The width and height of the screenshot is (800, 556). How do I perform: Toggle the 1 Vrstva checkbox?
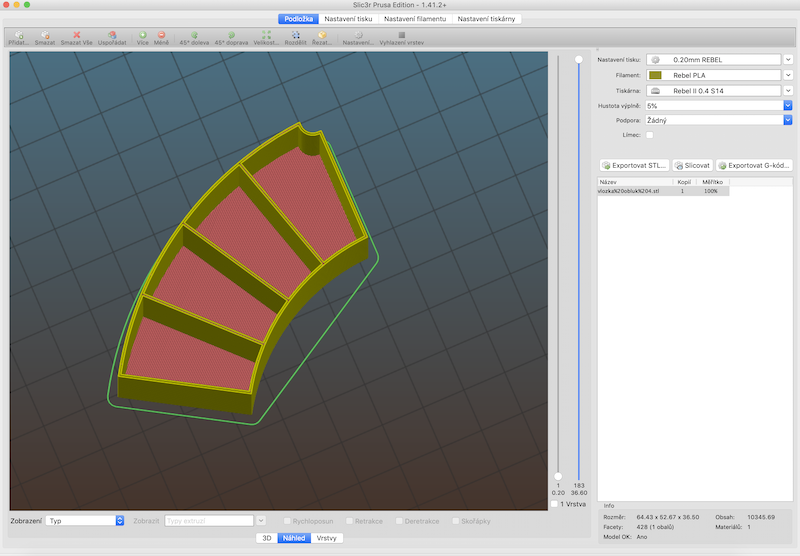[x=555, y=505]
